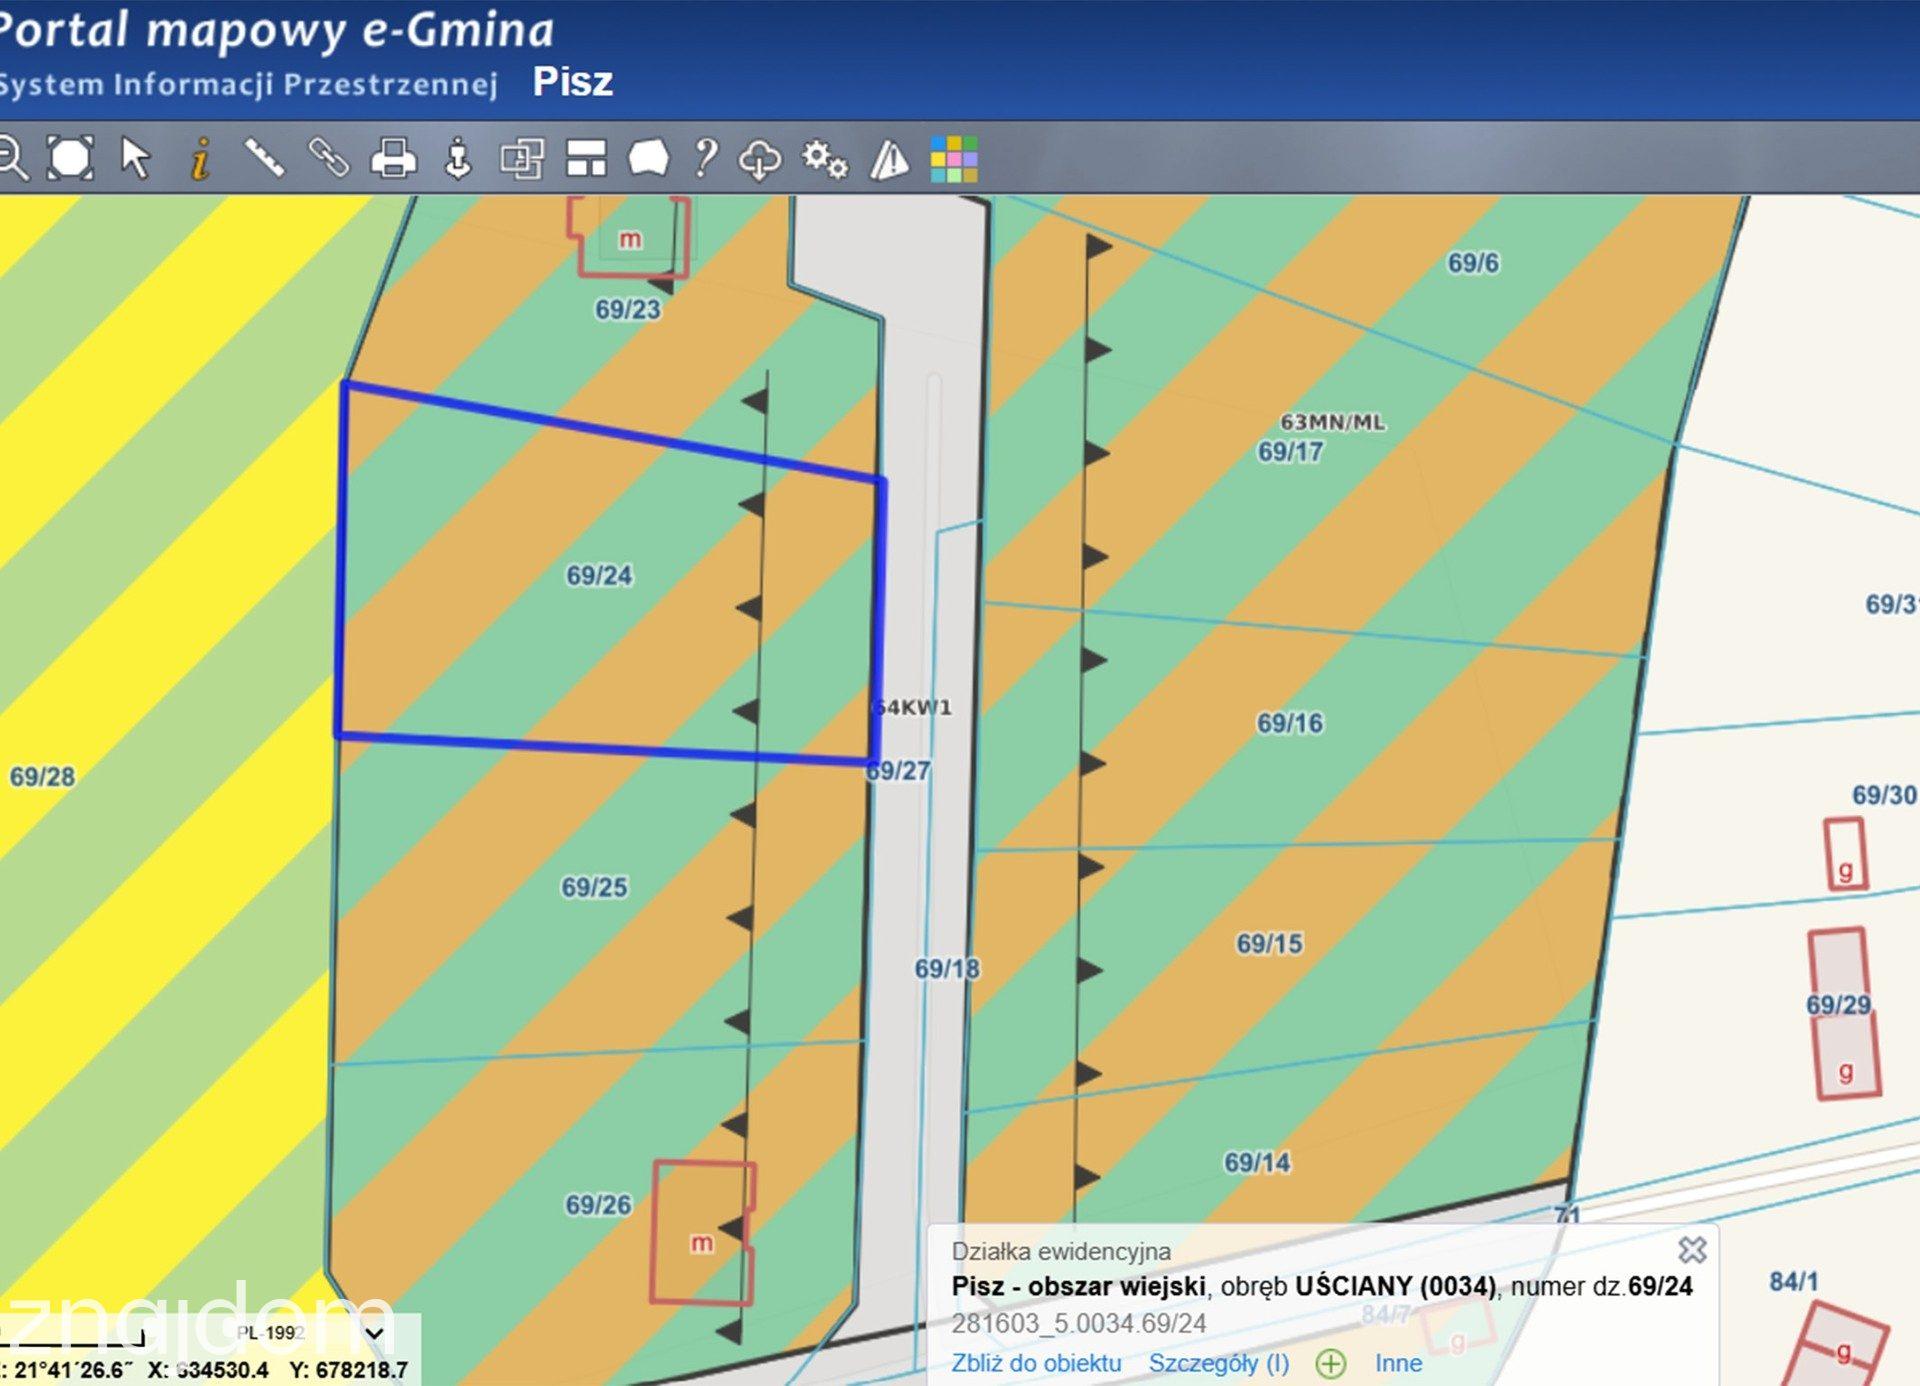Select the ruler measure tool
The height and width of the screenshot is (1386, 1920).
click(265, 158)
